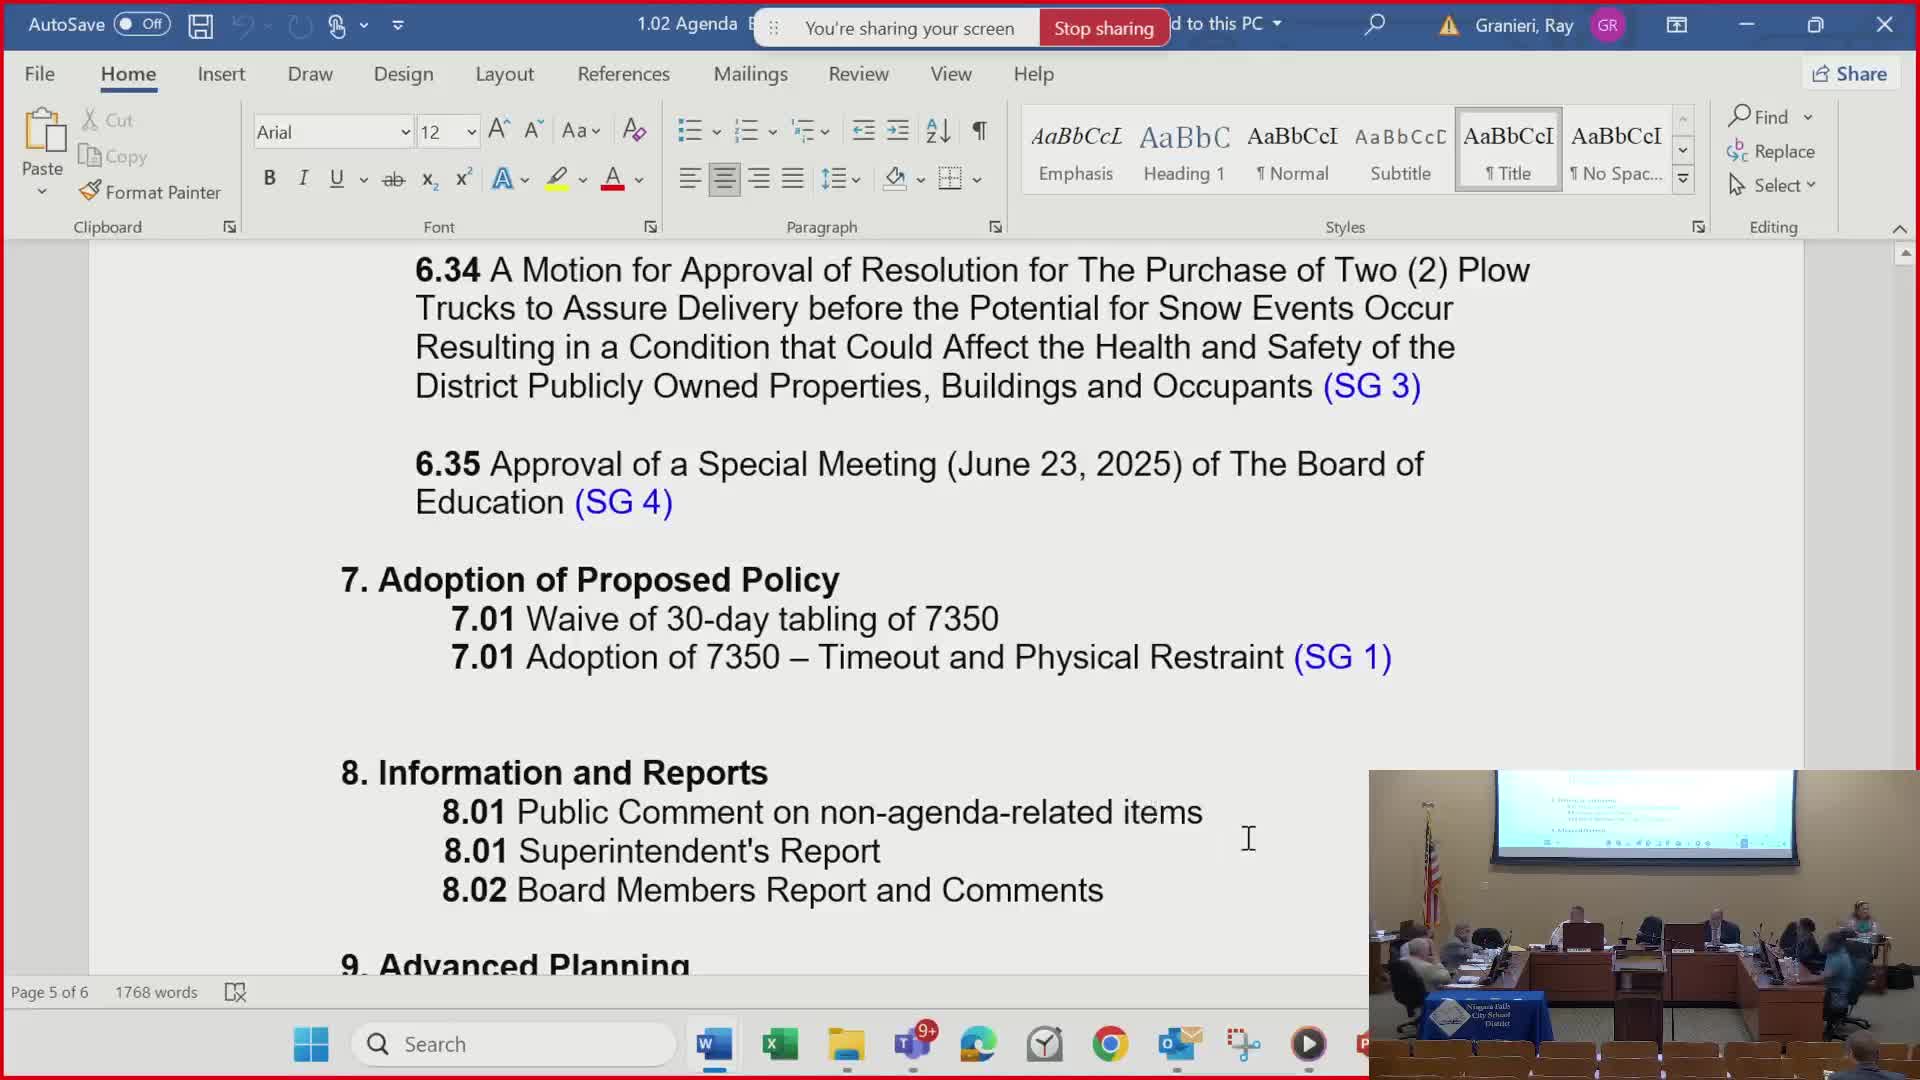The height and width of the screenshot is (1080, 1920).
Task: Toggle Italic formatting
Action: [303, 179]
